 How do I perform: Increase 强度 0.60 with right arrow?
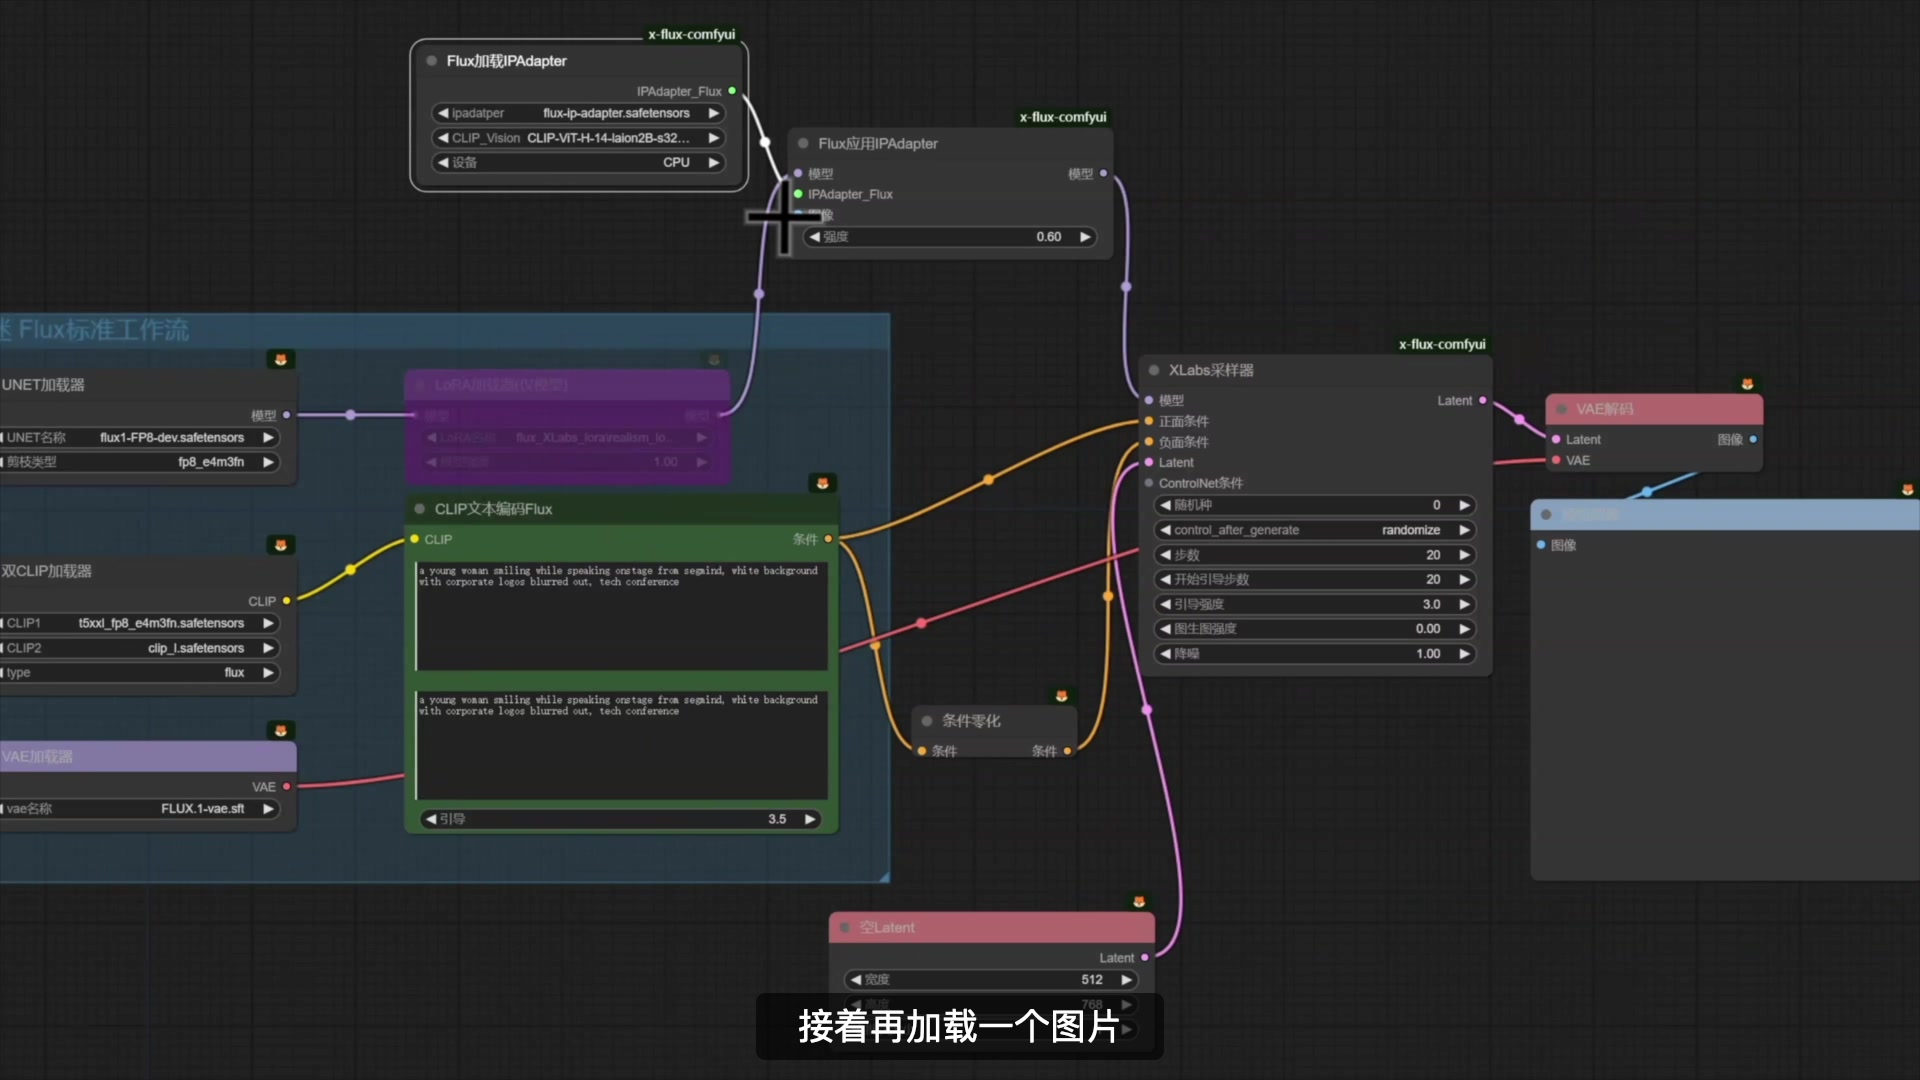[1085, 237]
